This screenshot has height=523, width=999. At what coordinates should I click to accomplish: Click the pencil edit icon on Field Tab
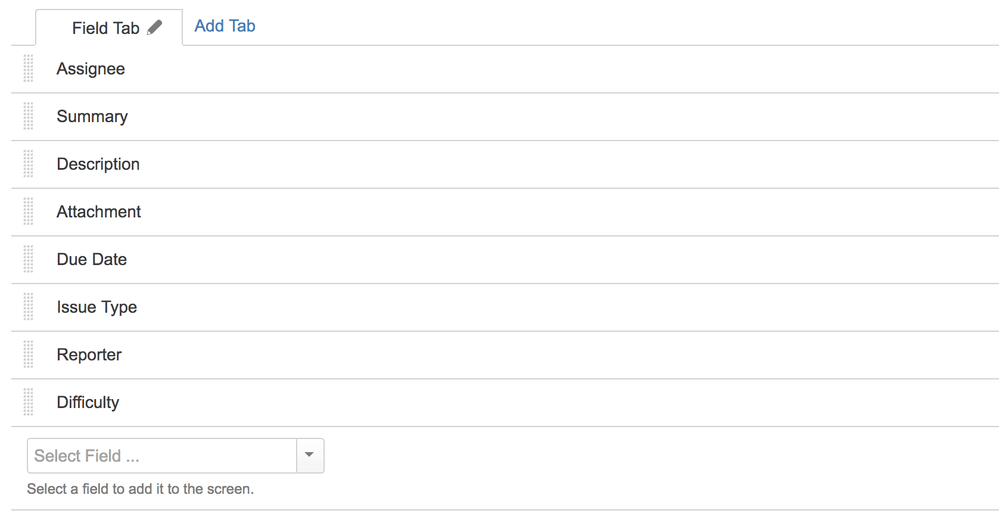point(154,27)
